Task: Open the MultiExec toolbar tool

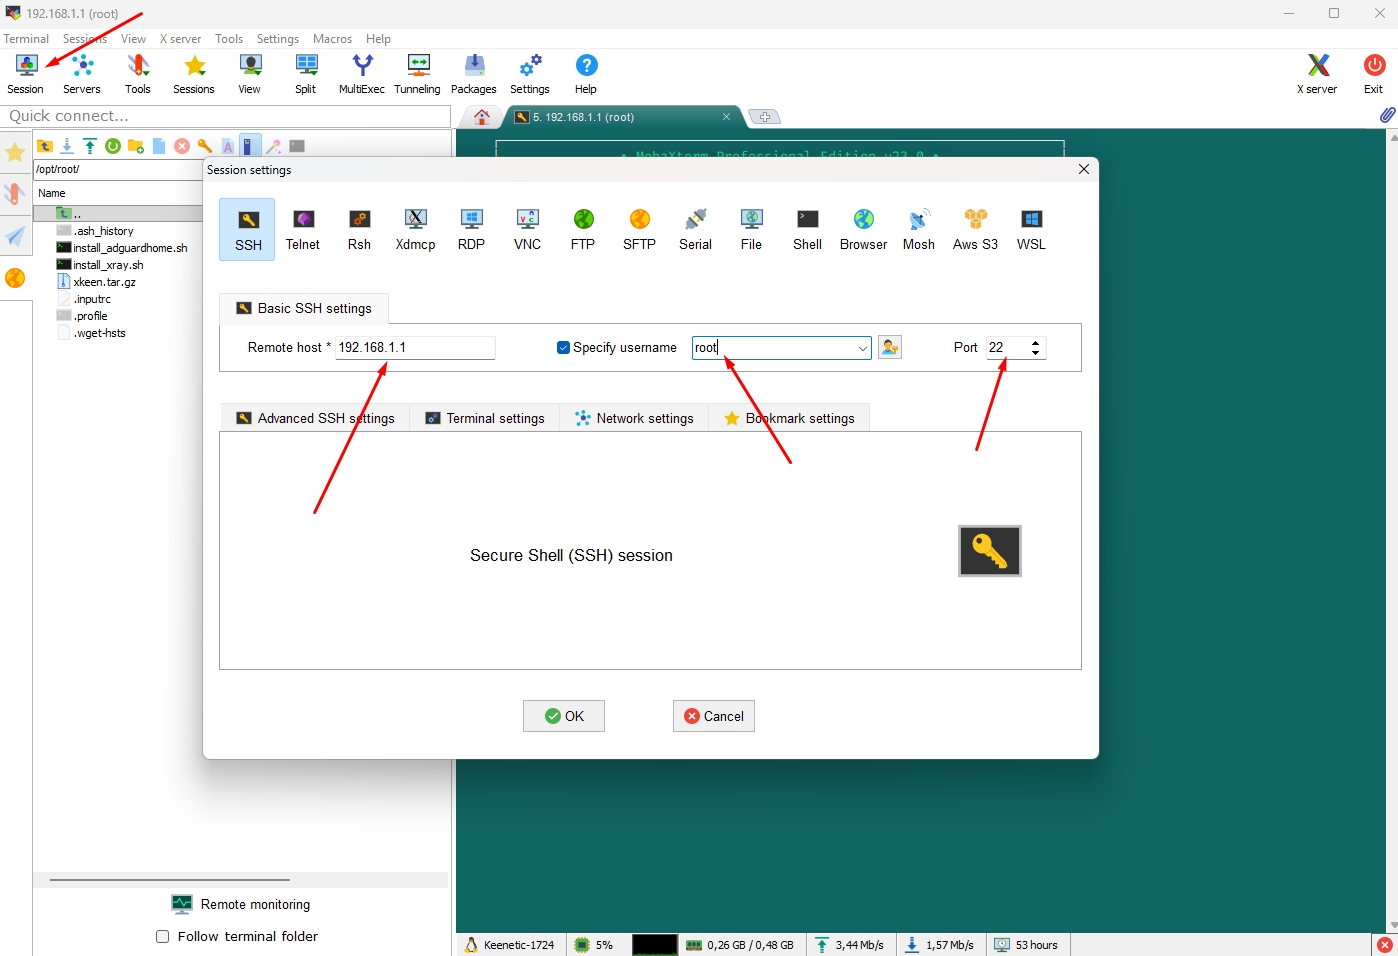Action: 361,70
